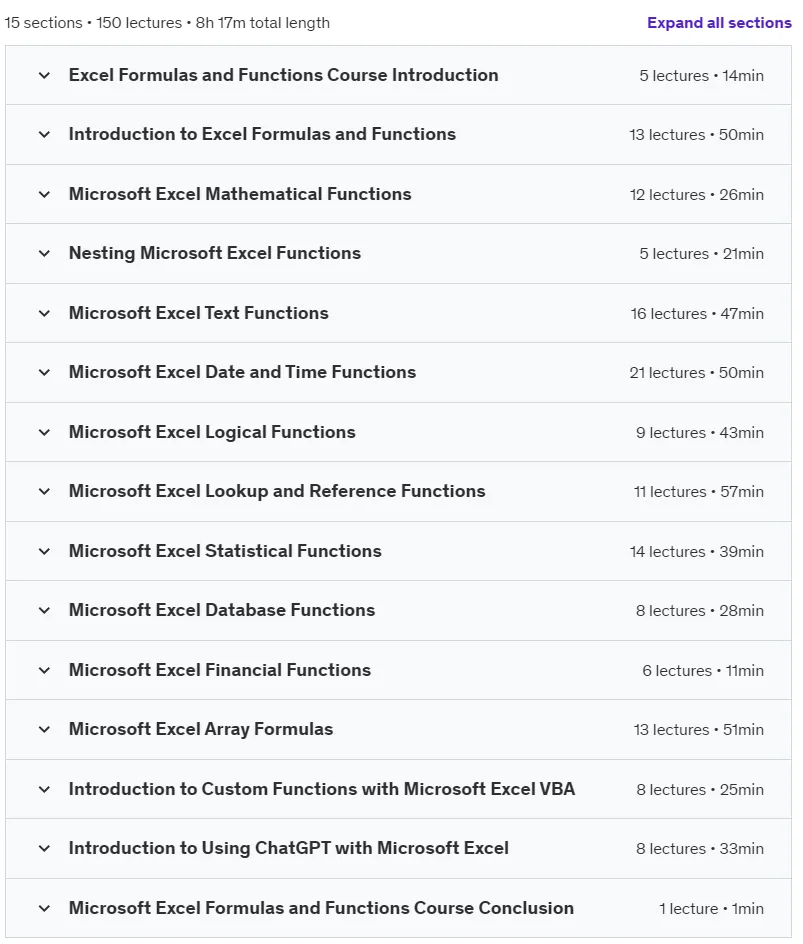
Task: Open Formulas and Functions Course Conclusion section
Action: [x=321, y=908]
